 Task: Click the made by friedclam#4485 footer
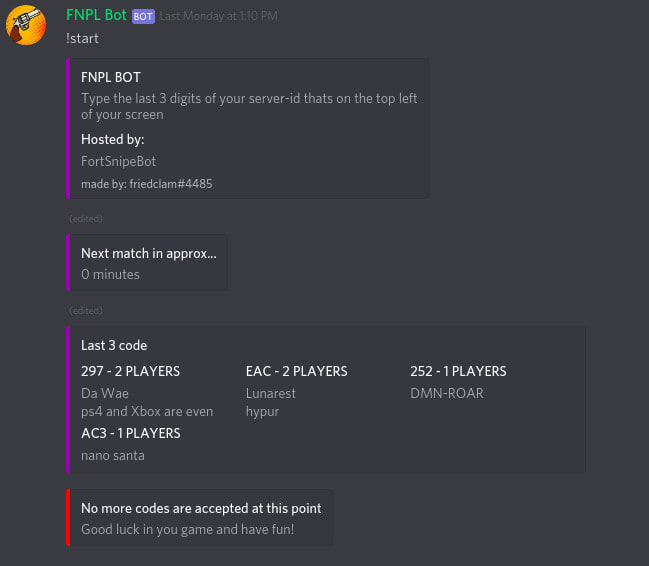point(147,184)
